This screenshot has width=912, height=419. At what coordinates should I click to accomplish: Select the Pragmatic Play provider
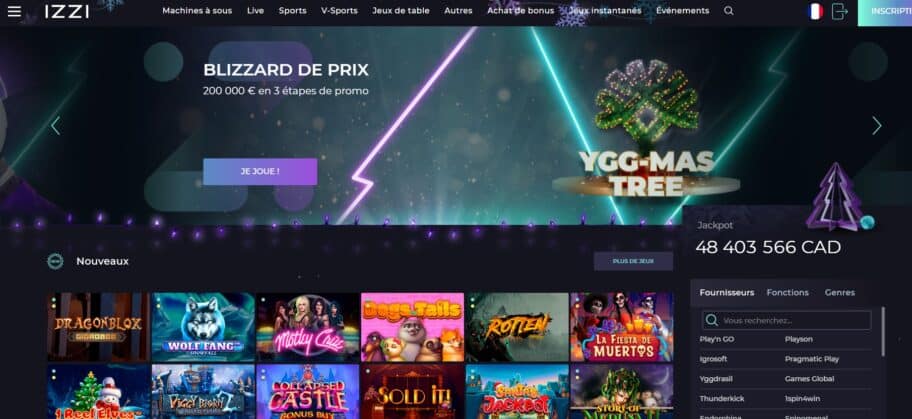click(x=812, y=359)
